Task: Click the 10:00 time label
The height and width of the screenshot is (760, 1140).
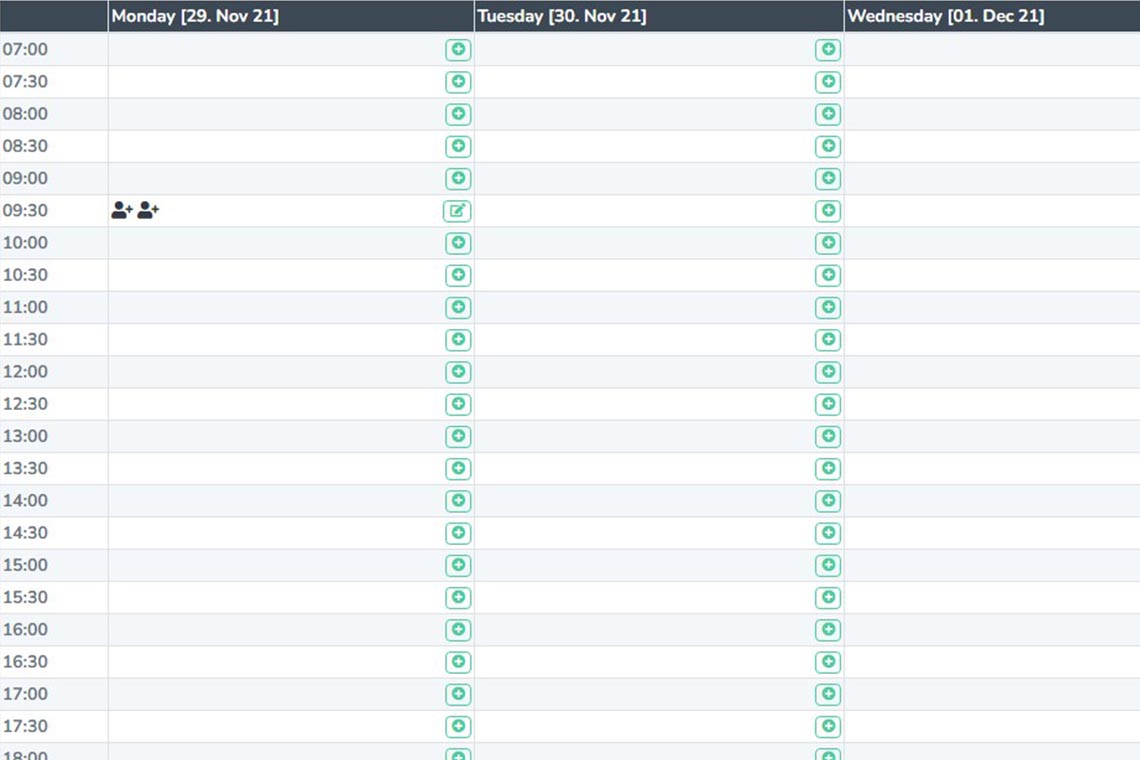Action: click(x=25, y=243)
